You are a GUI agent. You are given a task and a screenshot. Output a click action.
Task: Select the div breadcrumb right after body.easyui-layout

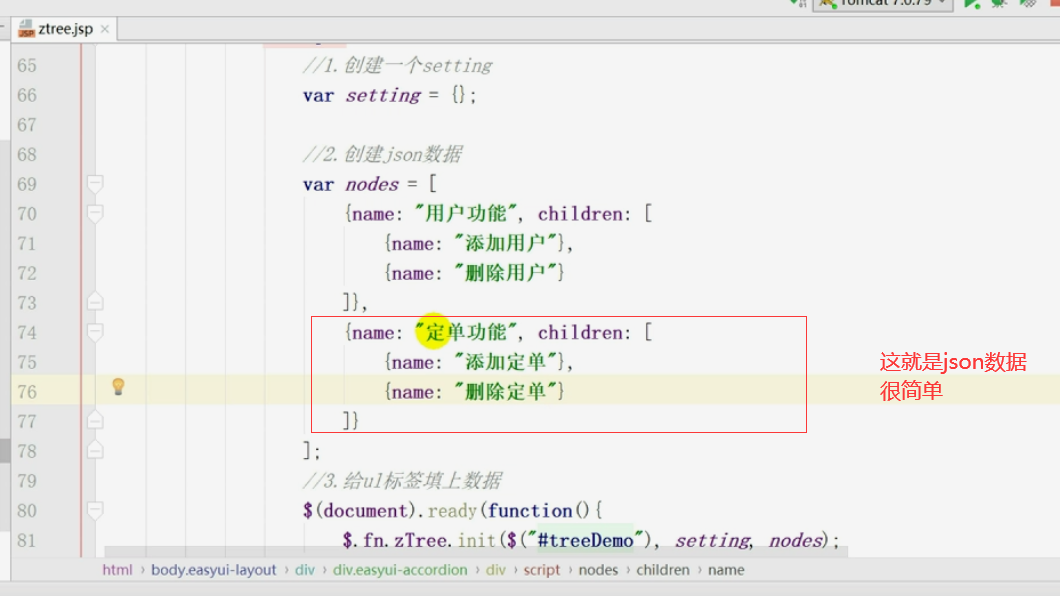(305, 570)
